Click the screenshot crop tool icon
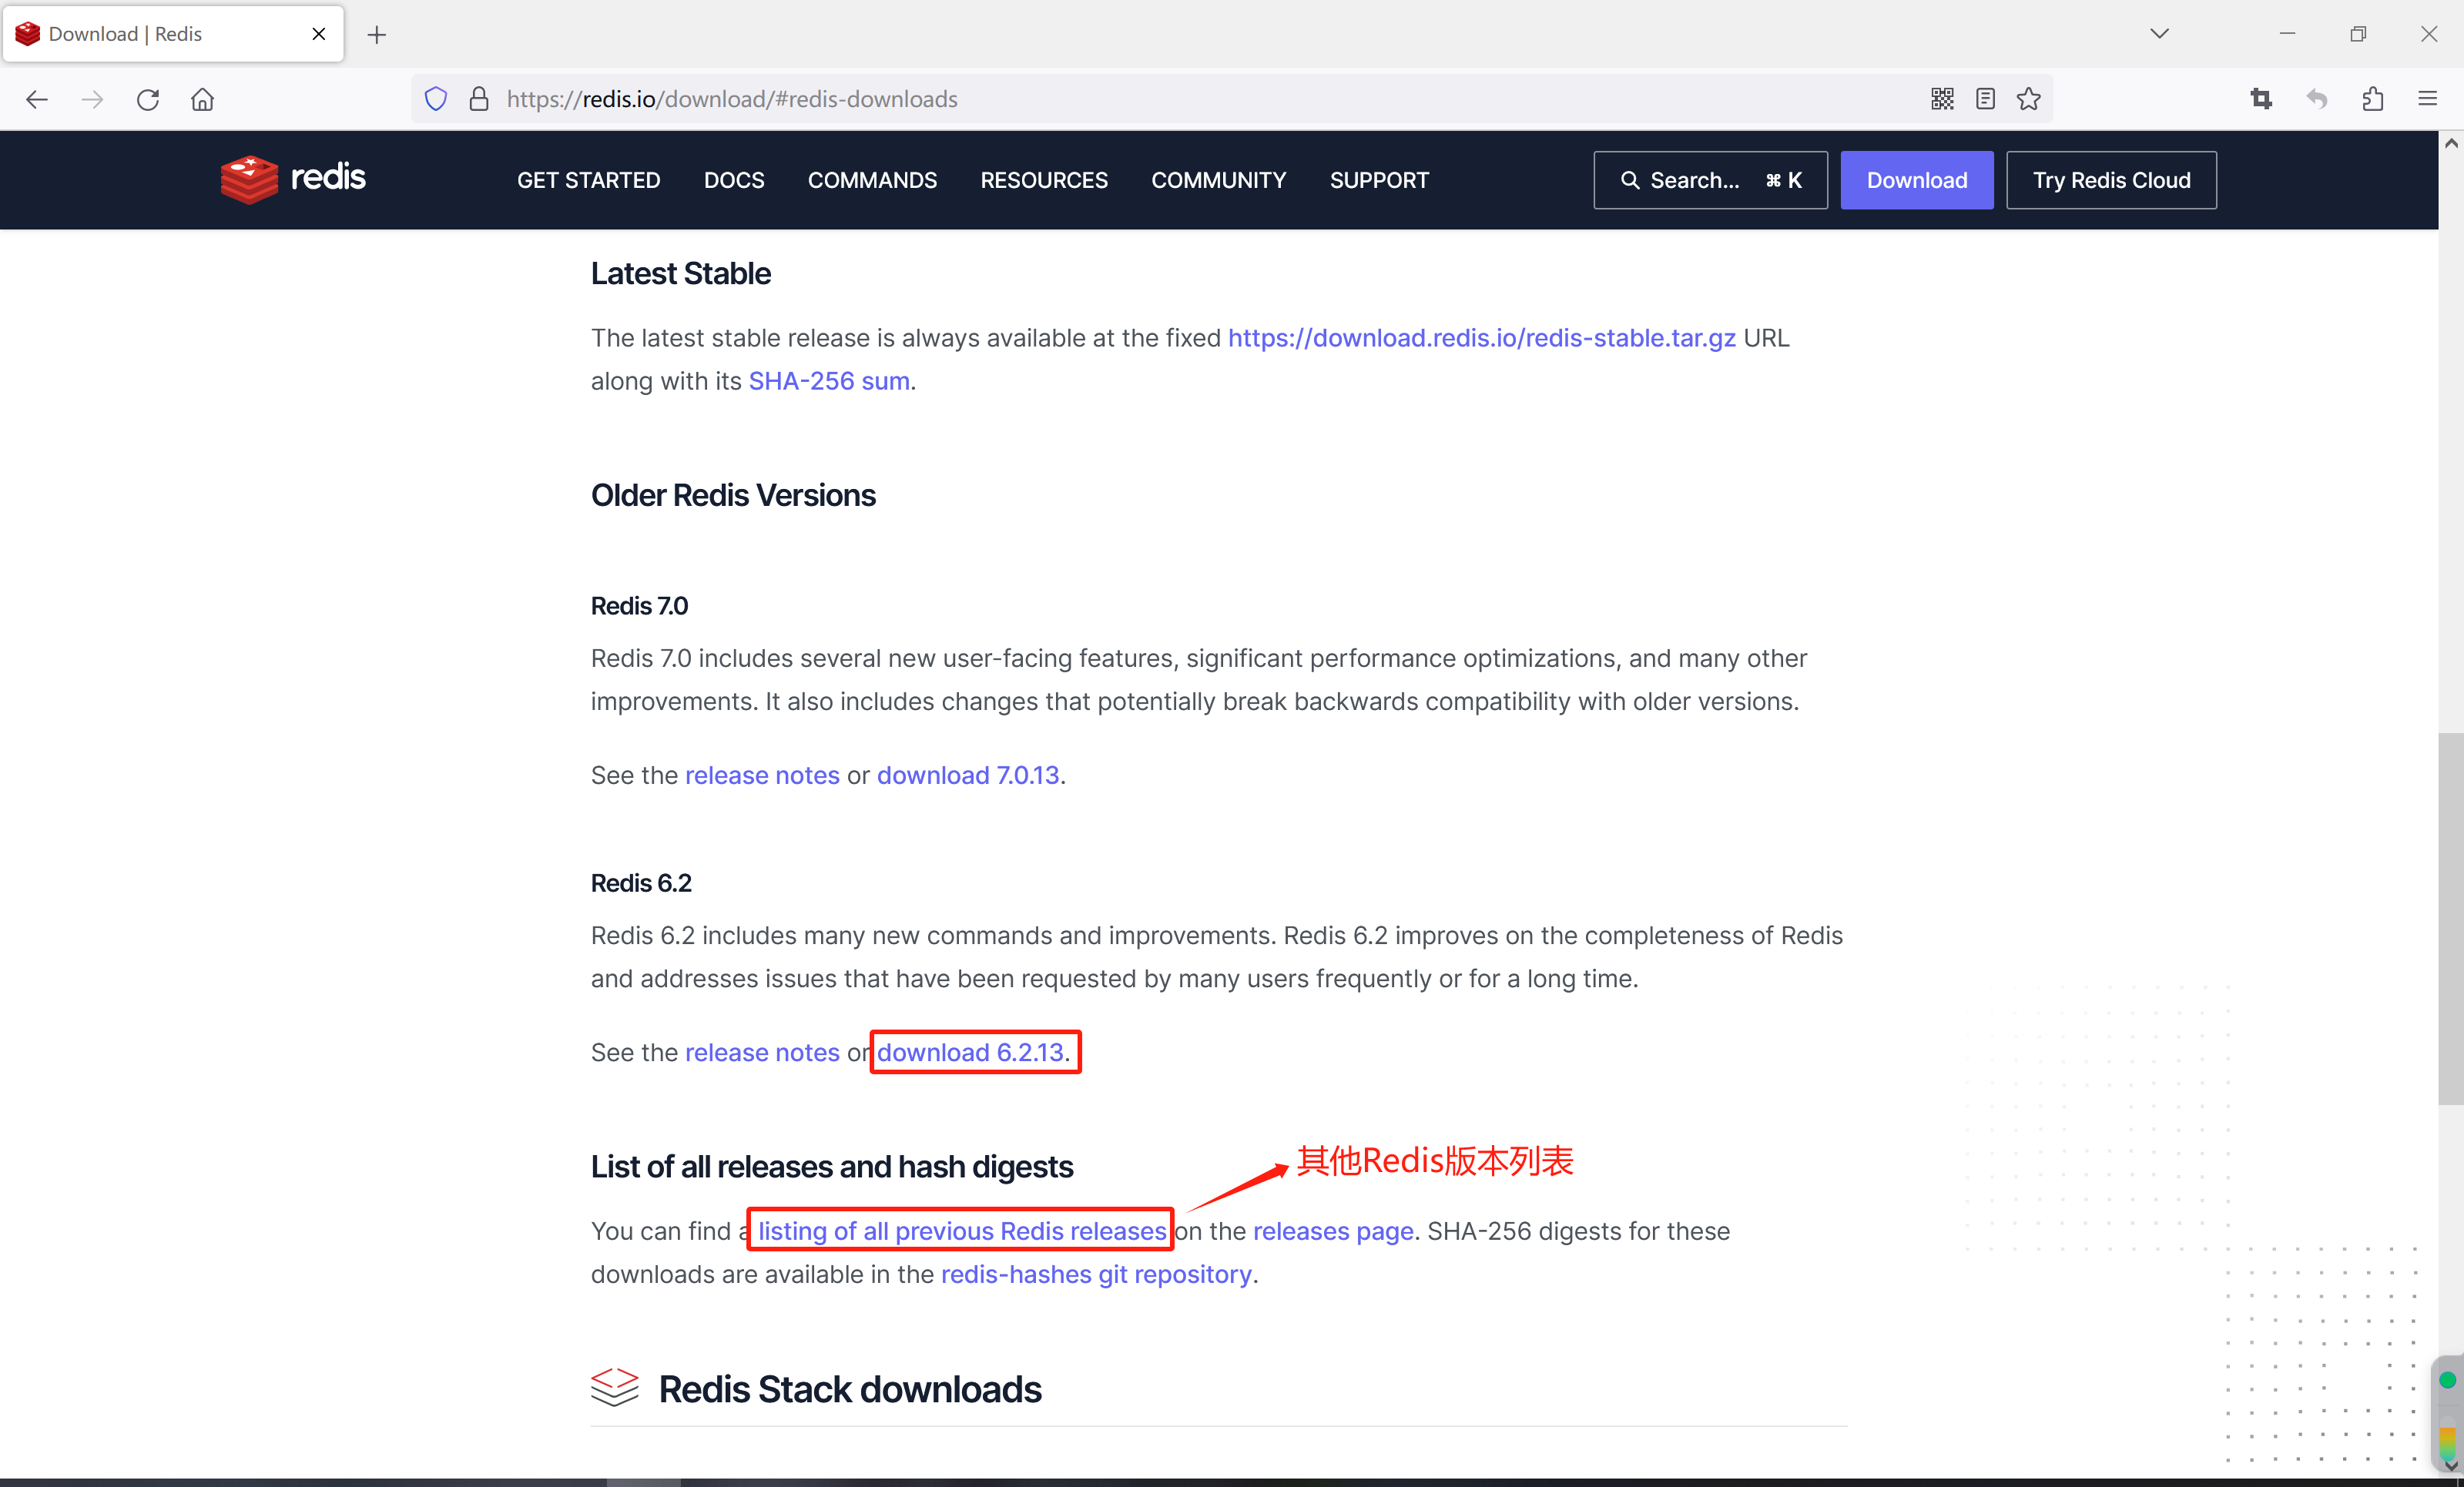The image size is (2464, 1487). tap(2261, 99)
